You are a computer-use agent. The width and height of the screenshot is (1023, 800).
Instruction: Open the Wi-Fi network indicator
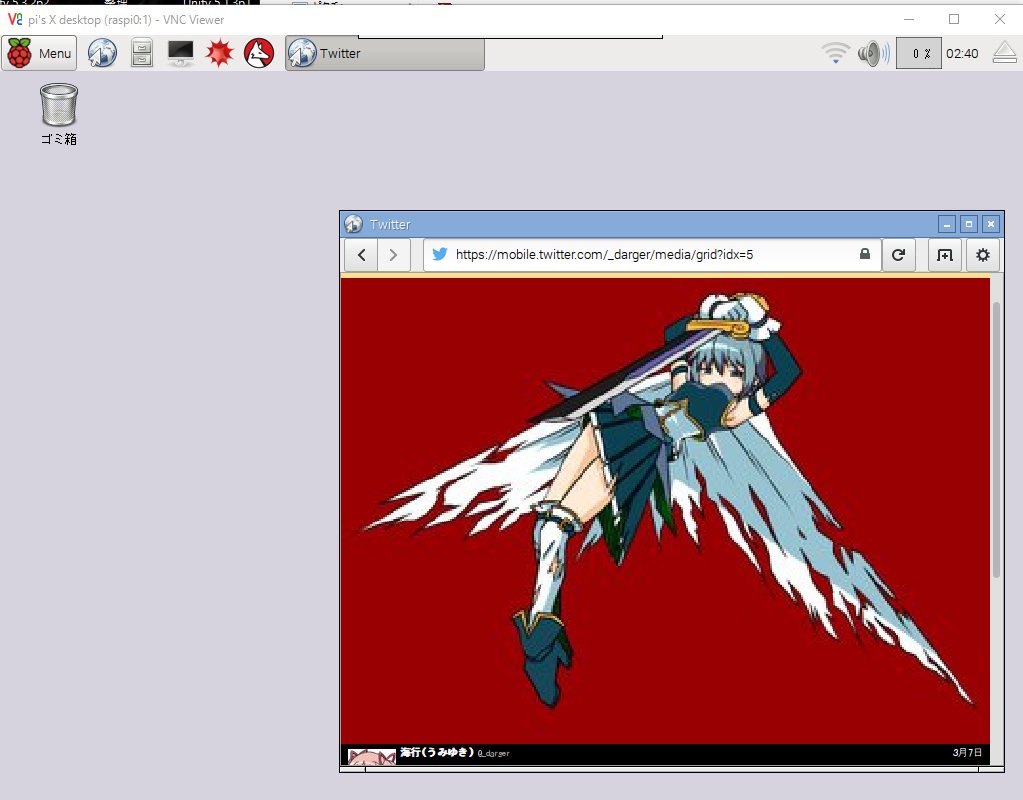pos(836,53)
